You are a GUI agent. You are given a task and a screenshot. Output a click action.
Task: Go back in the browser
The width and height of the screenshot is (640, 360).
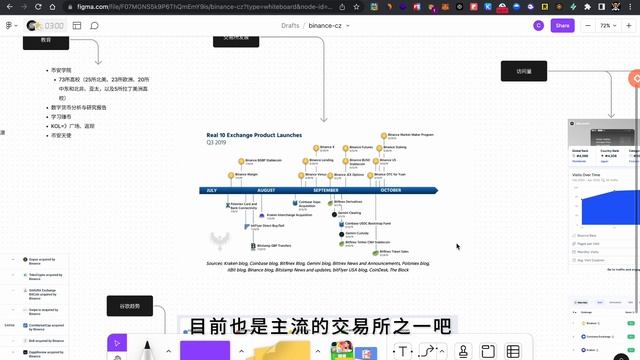coord(10,7)
